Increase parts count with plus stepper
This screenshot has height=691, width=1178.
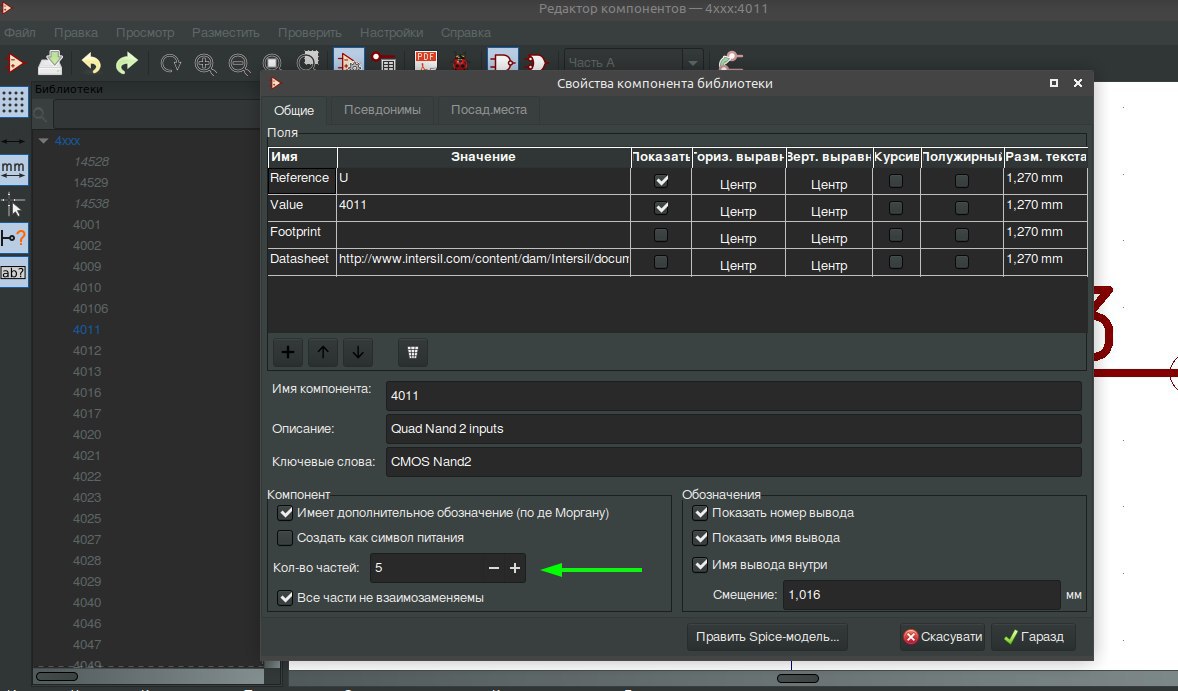(x=515, y=568)
